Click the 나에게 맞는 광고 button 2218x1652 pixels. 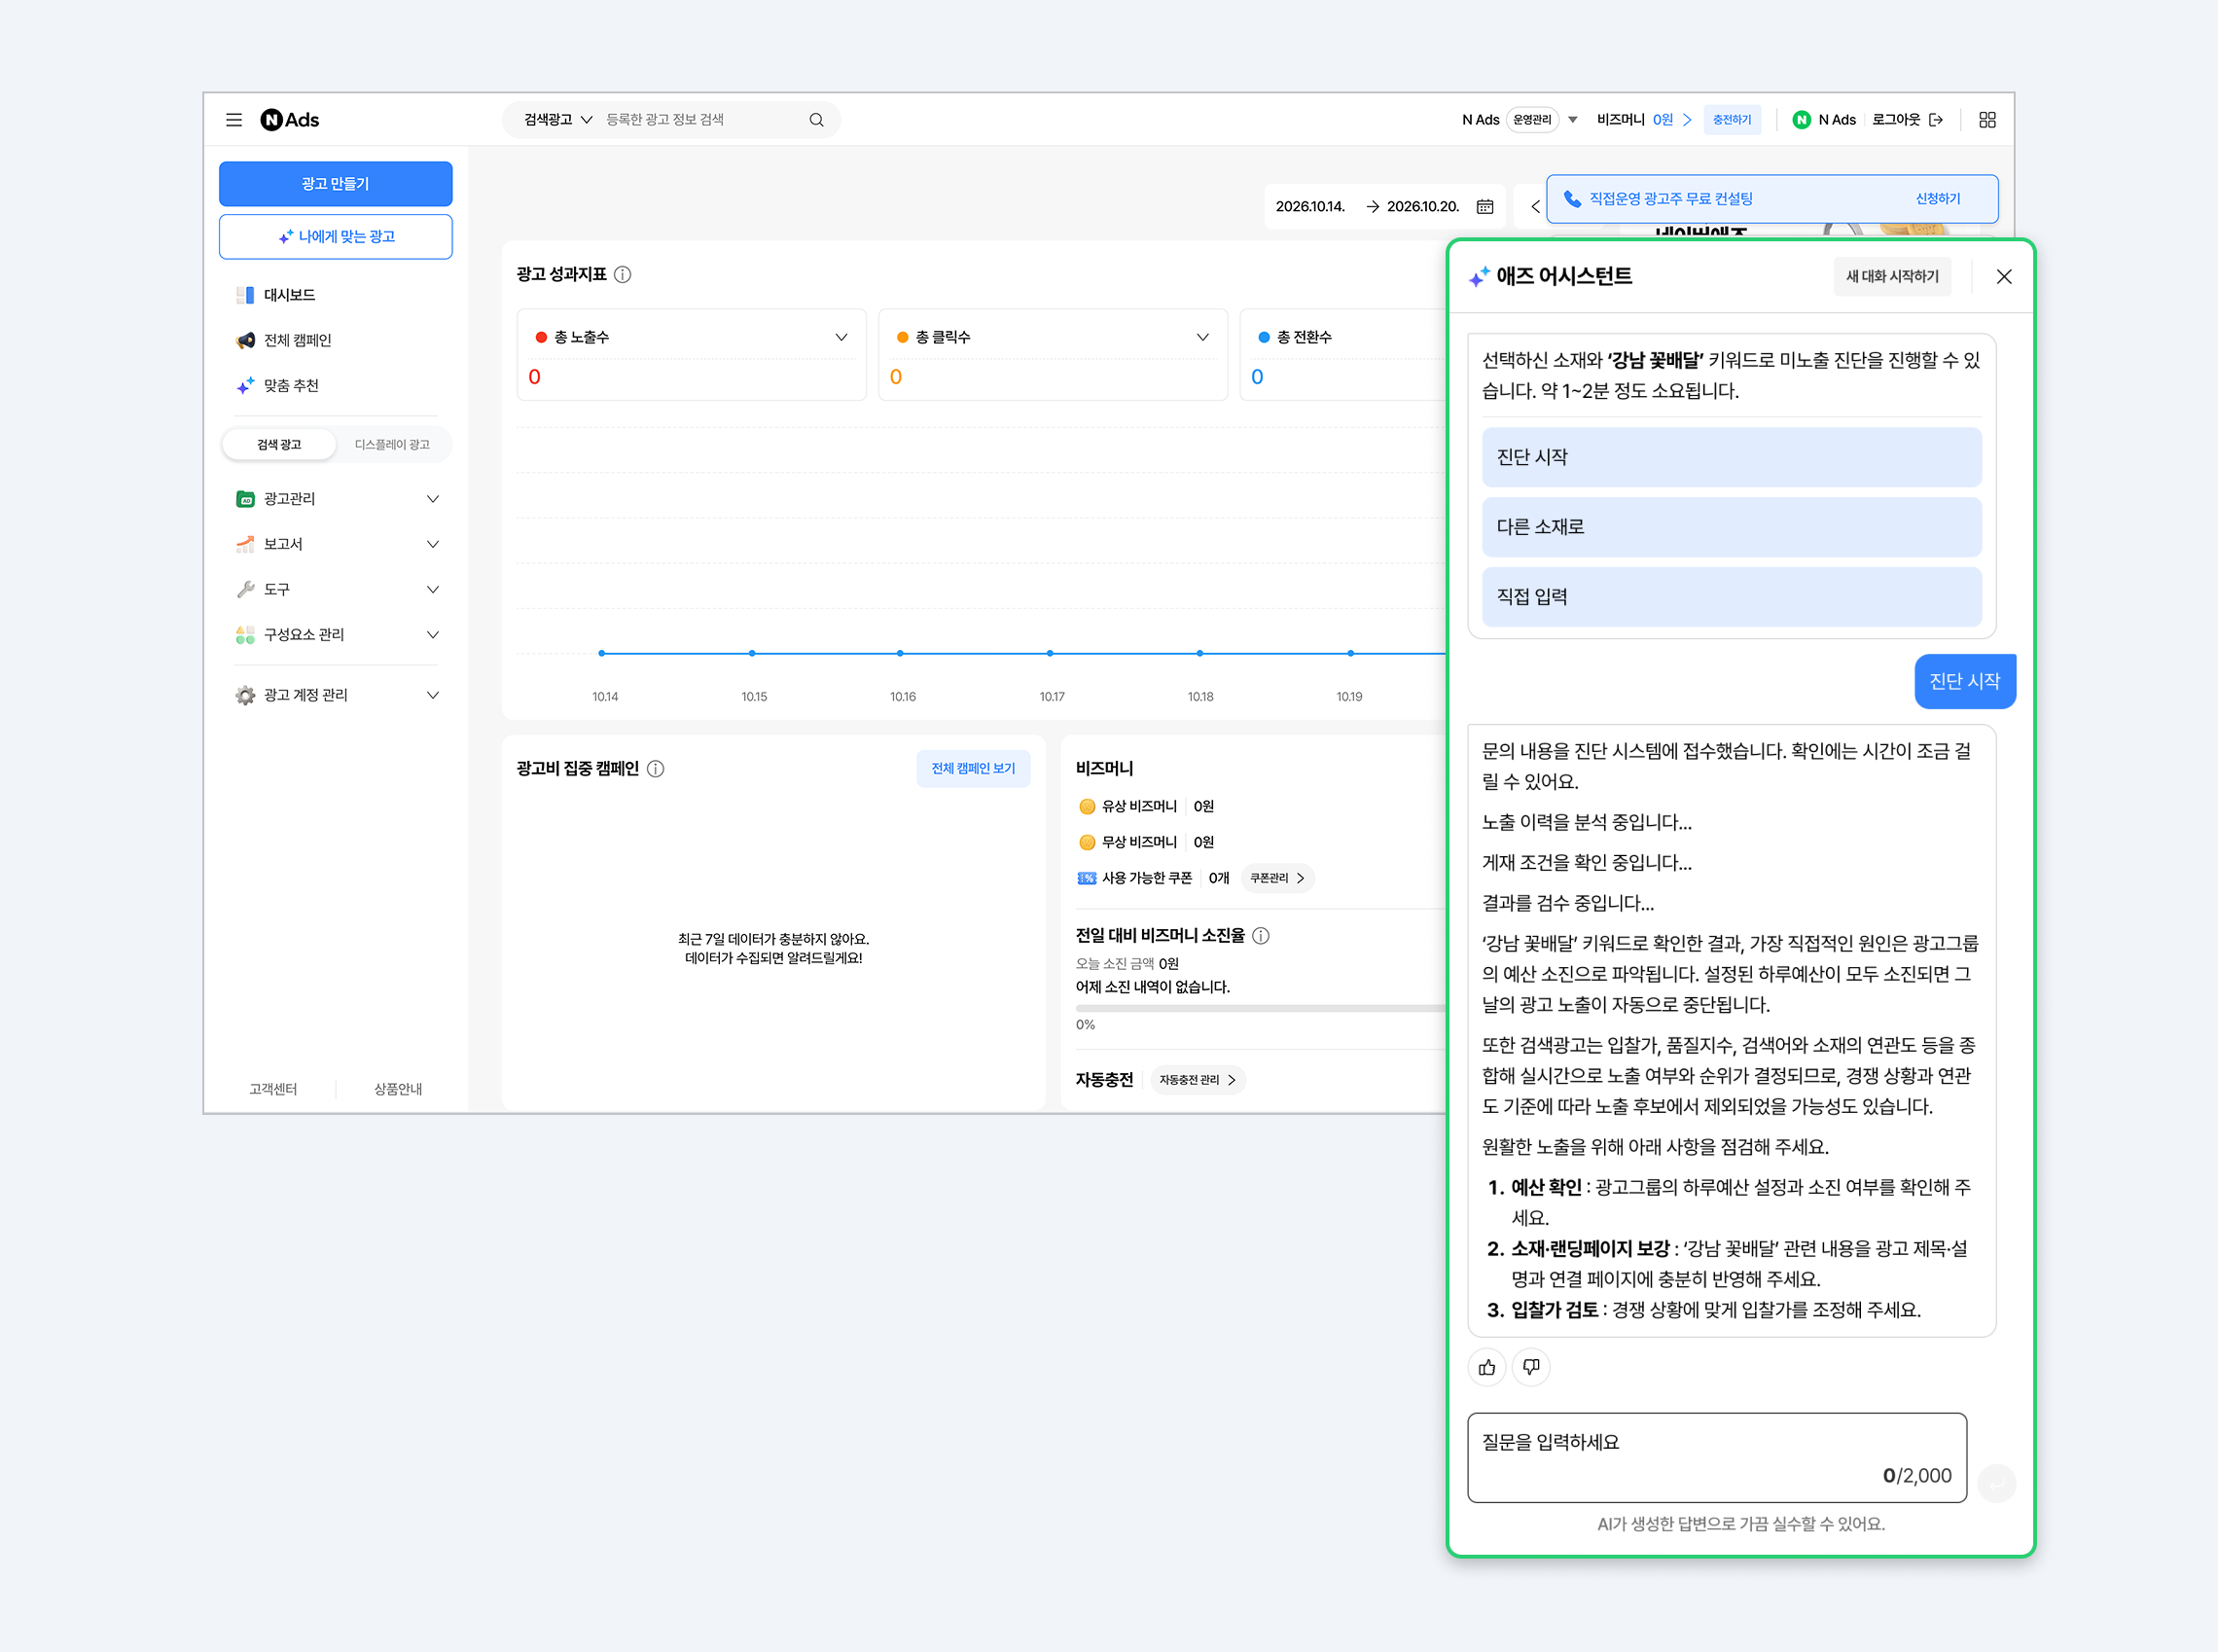tap(335, 236)
